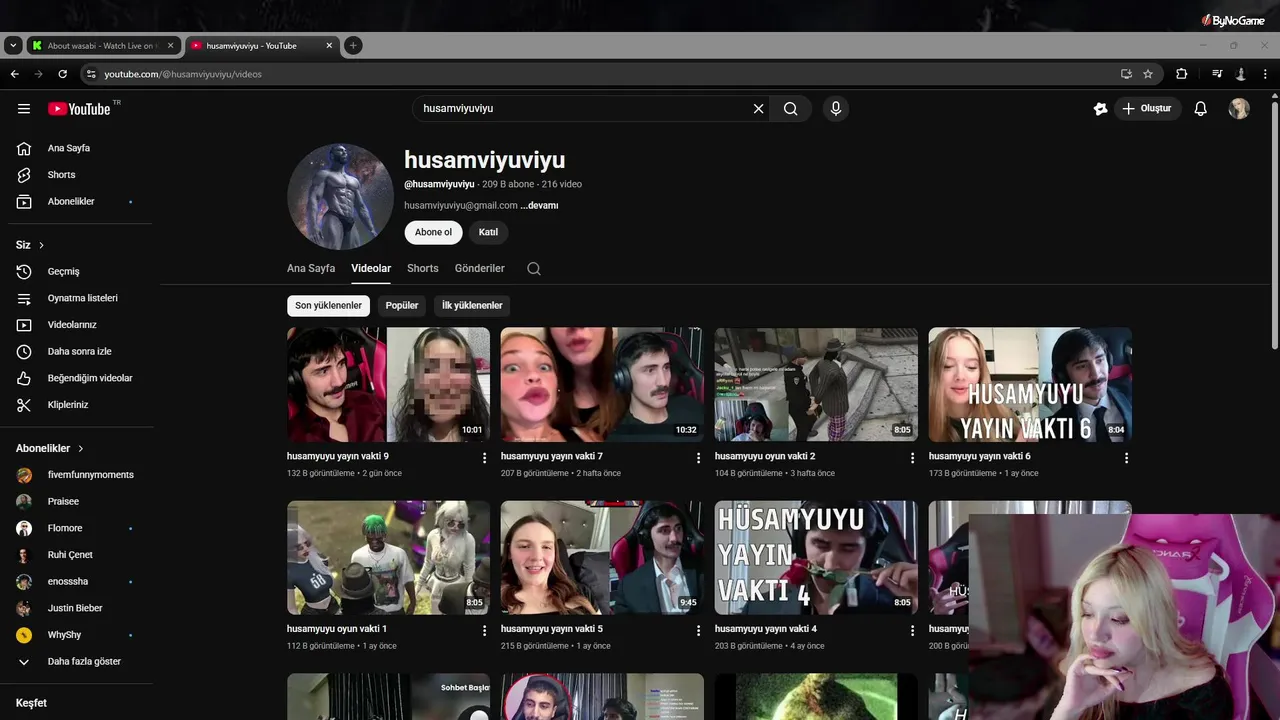
Task: Open the browser profile icon
Action: (1241, 74)
